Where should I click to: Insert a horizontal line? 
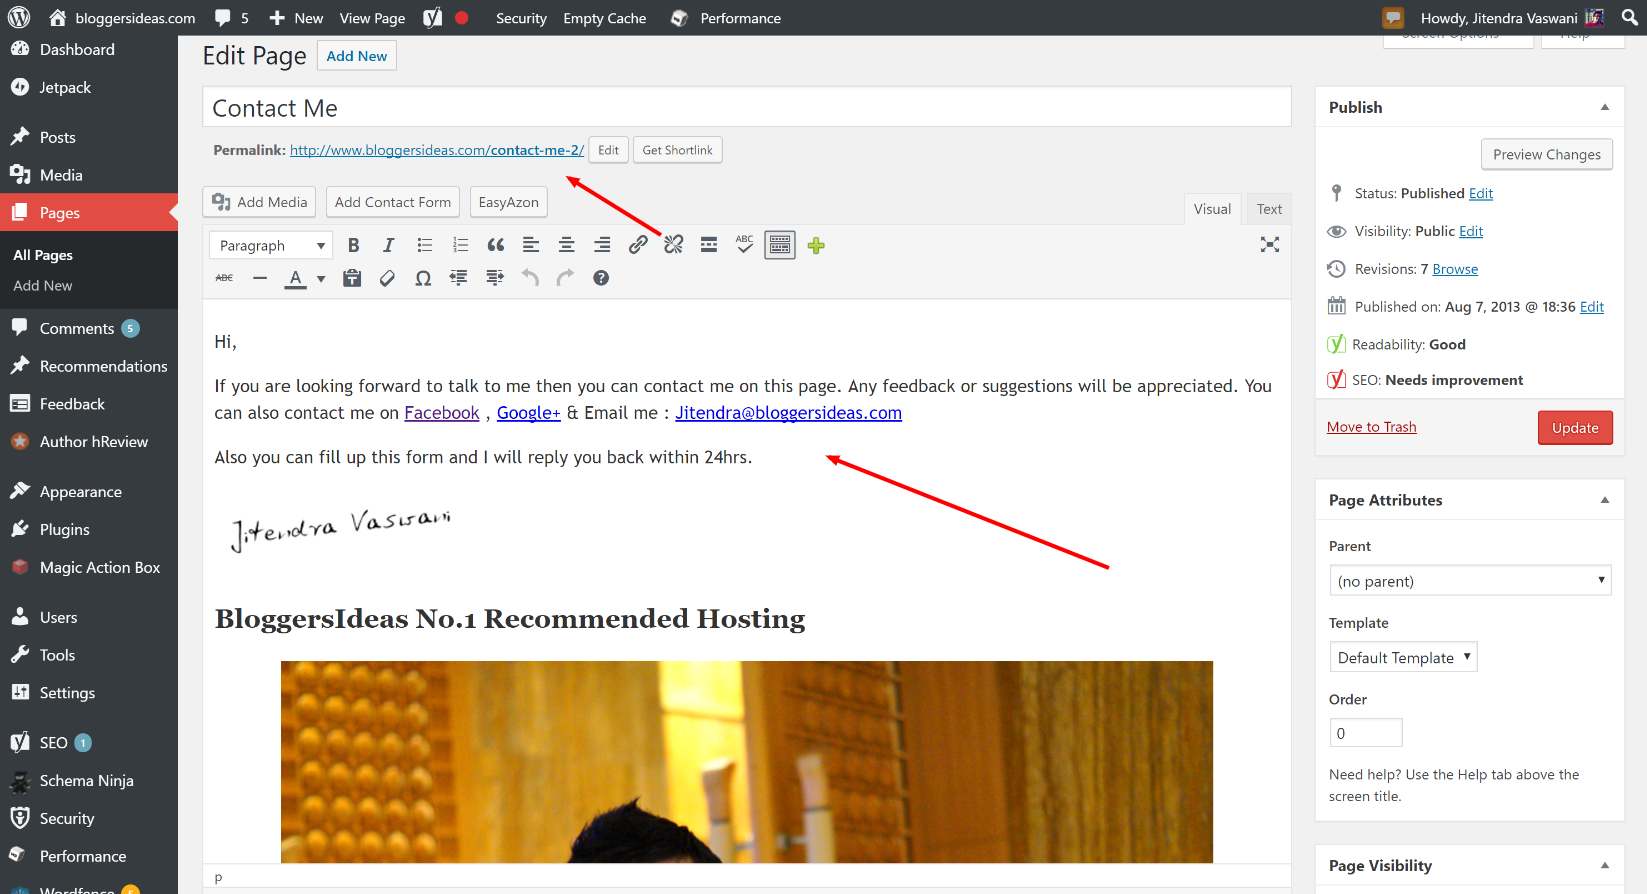tap(260, 278)
